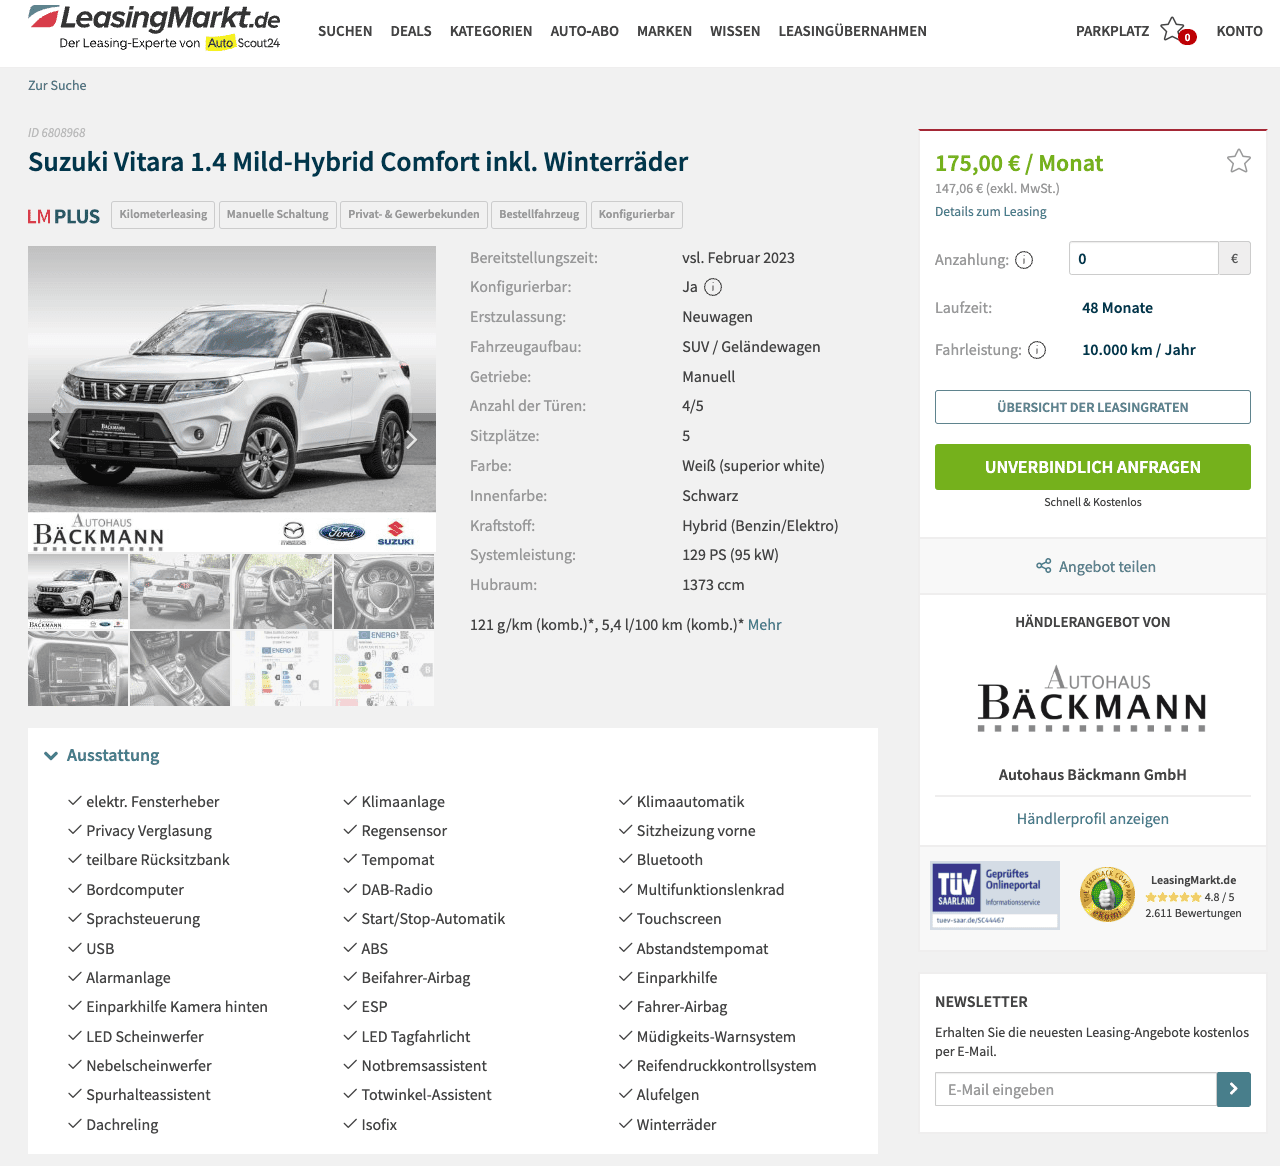Click ÜBERSICHT DER LEASINGRATEN button

coord(1093,407)
